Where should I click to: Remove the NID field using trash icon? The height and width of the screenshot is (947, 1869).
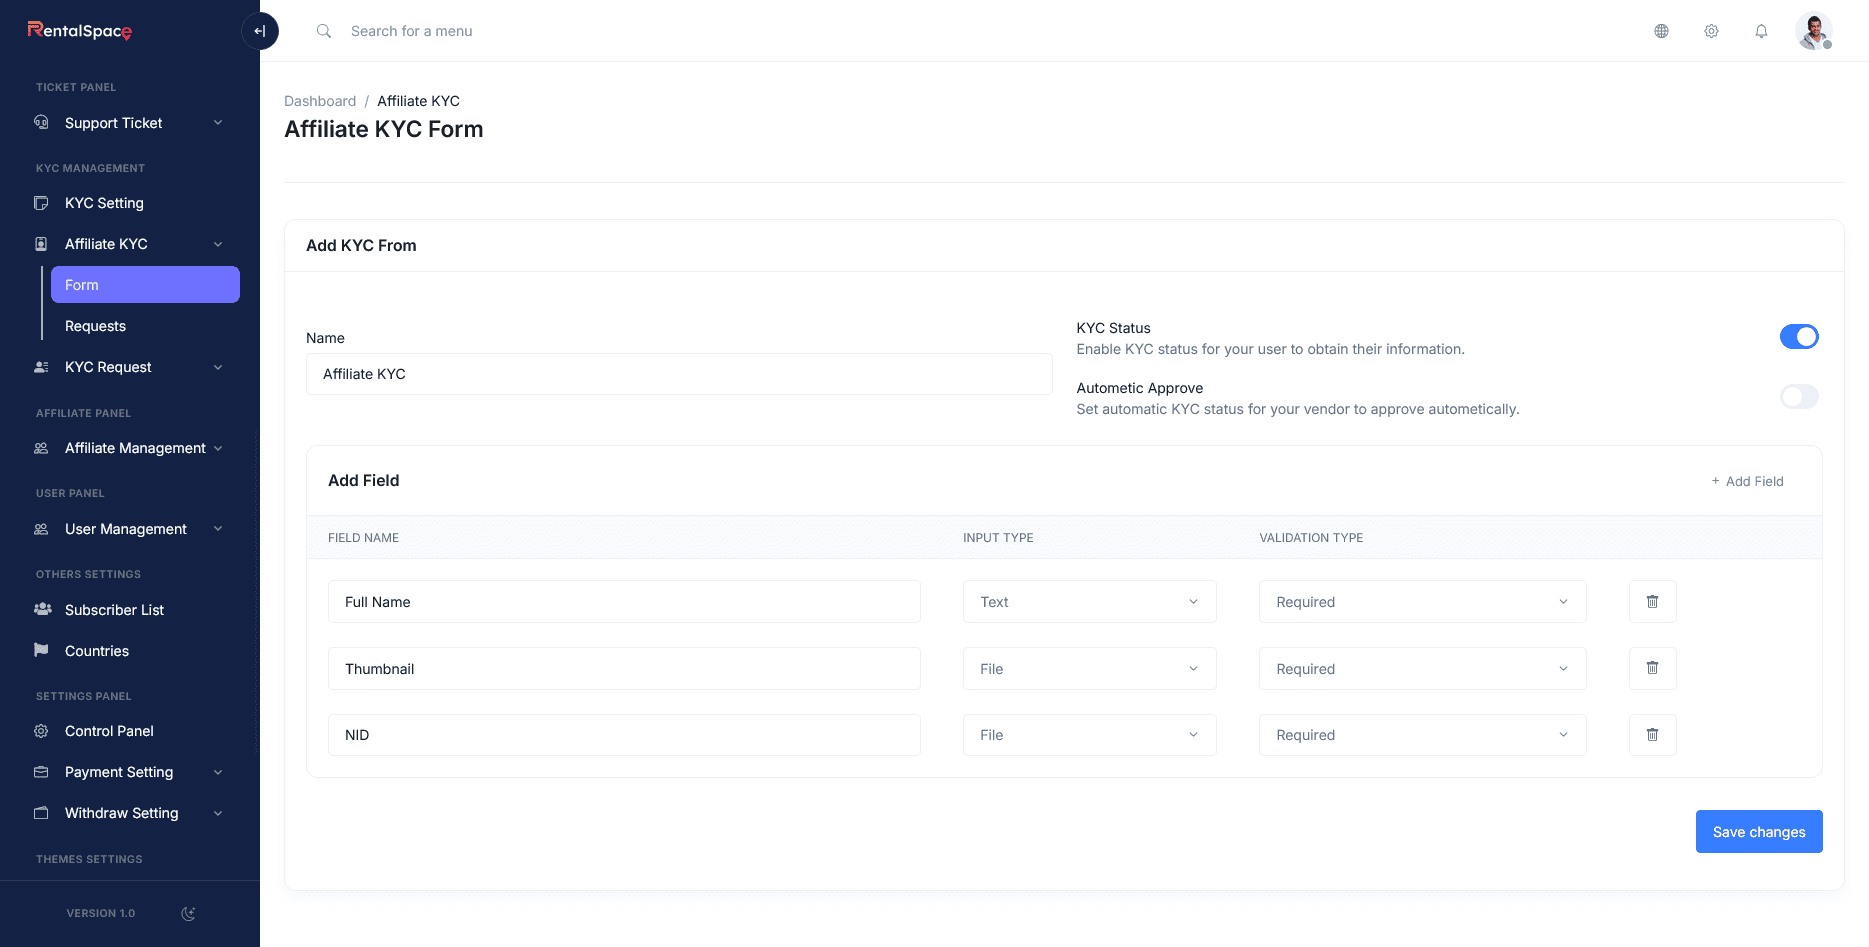tap(1652, 735)
